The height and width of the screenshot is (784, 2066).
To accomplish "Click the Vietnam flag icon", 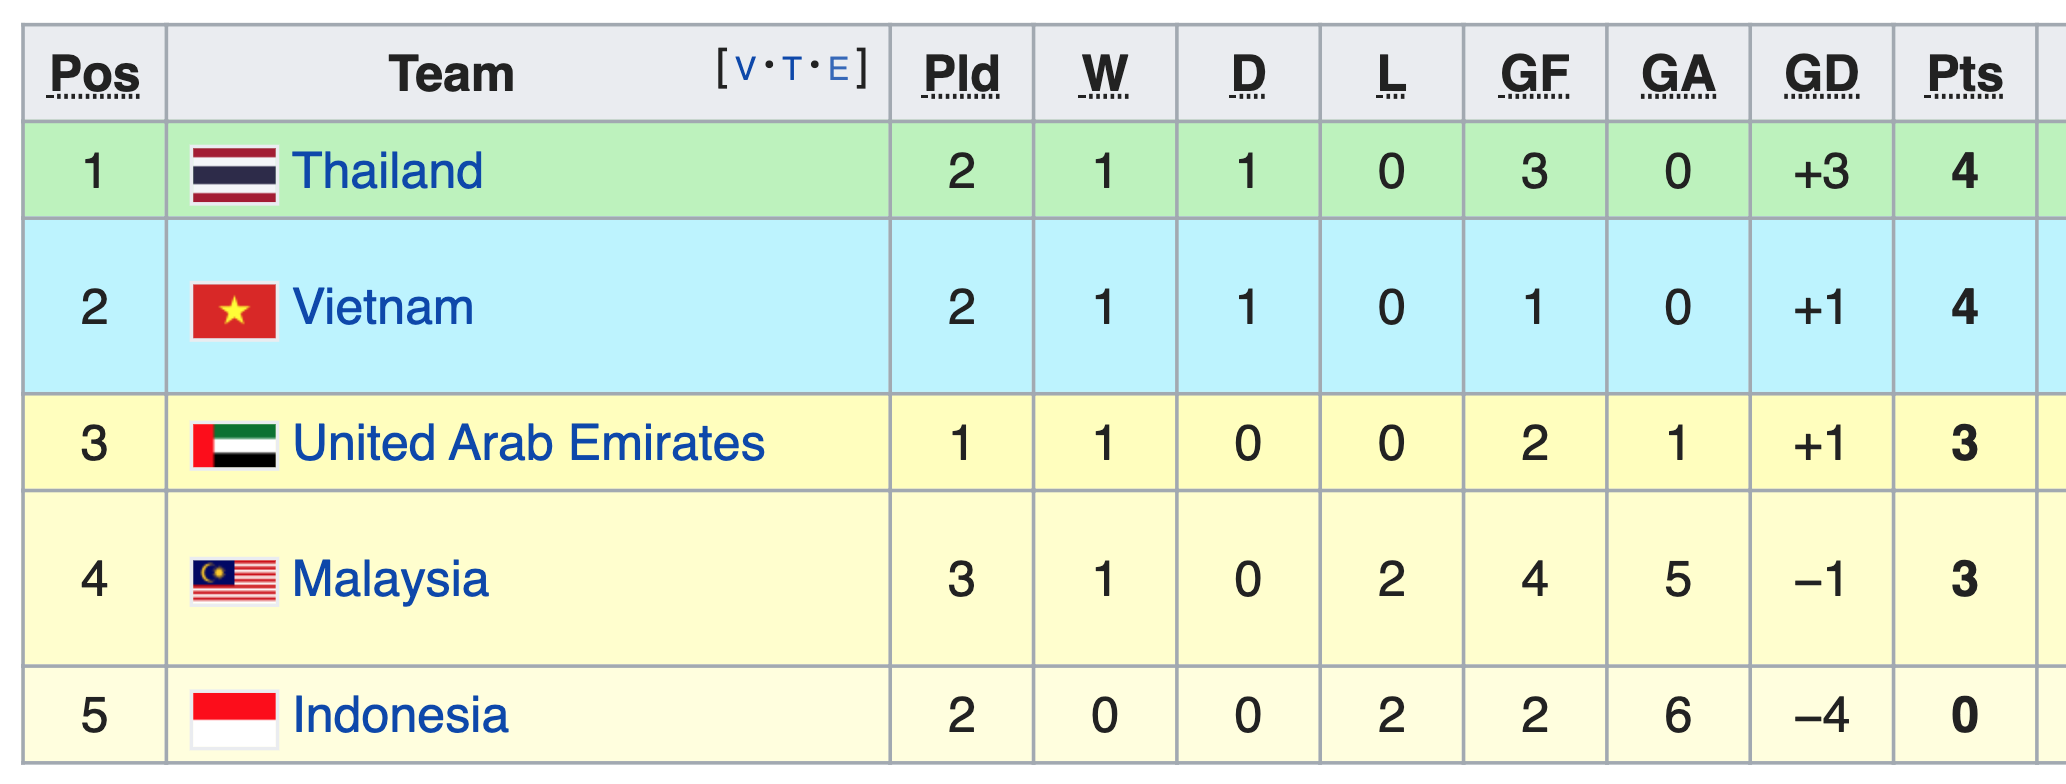I will click(234, 311).
